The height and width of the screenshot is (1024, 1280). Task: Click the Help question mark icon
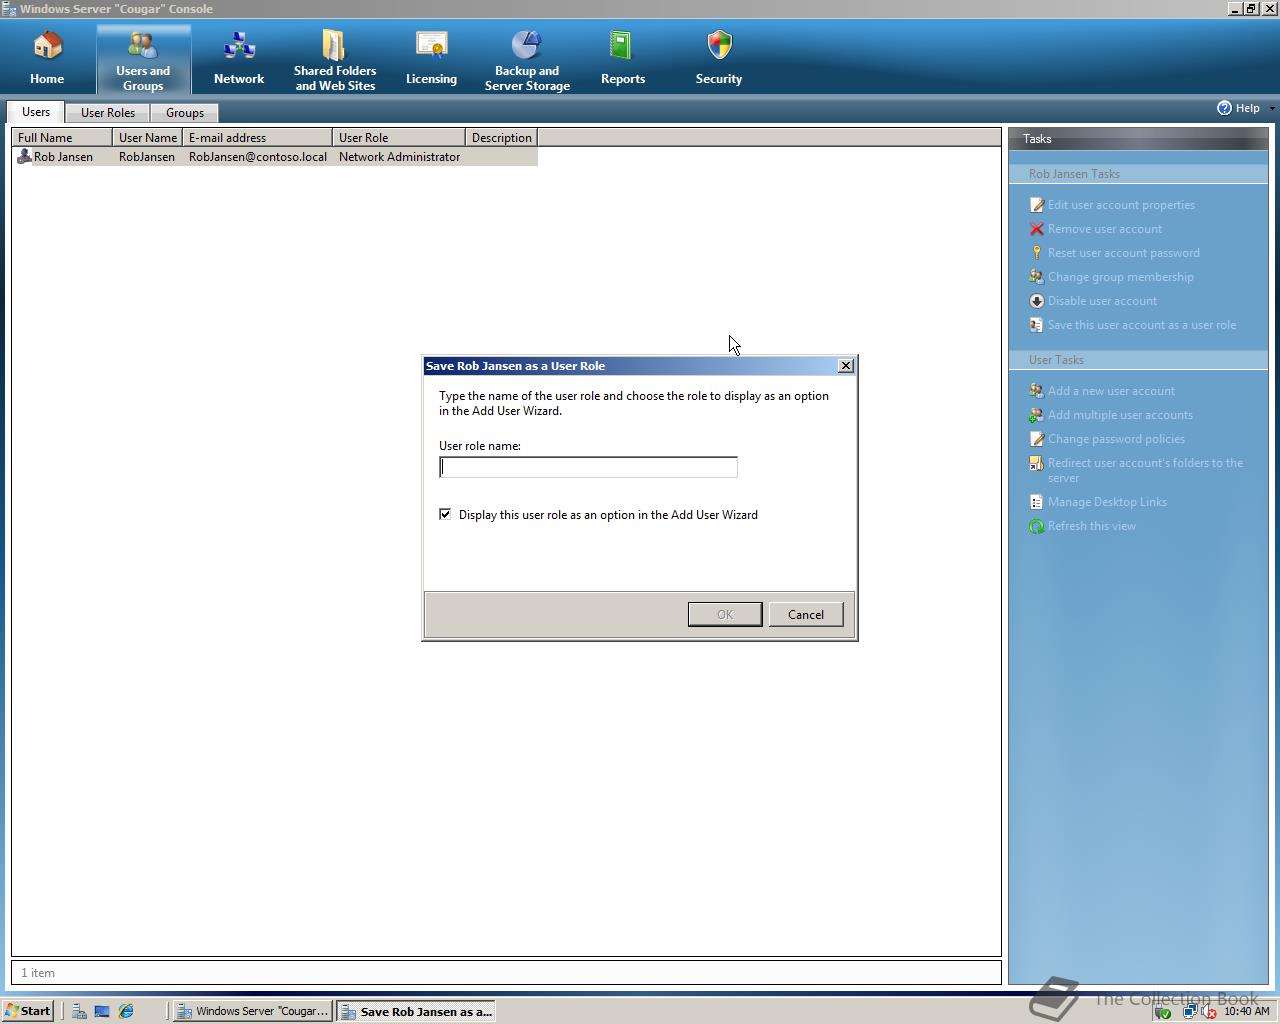click(1224, 108)
